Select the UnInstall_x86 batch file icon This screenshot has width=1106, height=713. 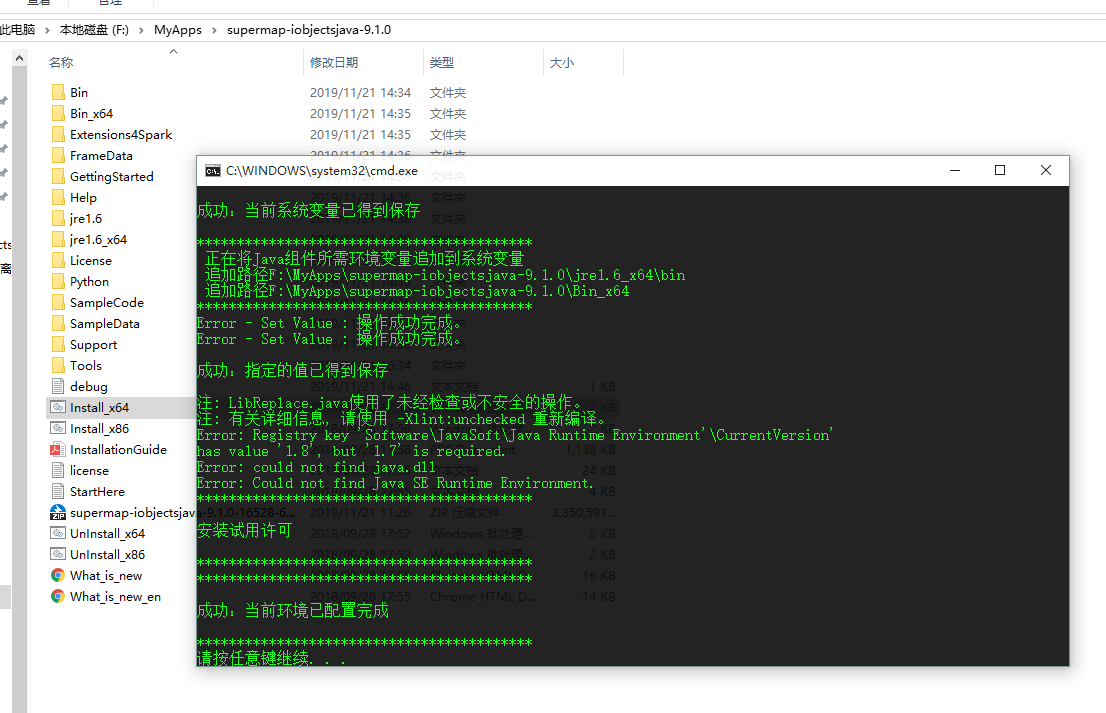[x=58, y=554]
